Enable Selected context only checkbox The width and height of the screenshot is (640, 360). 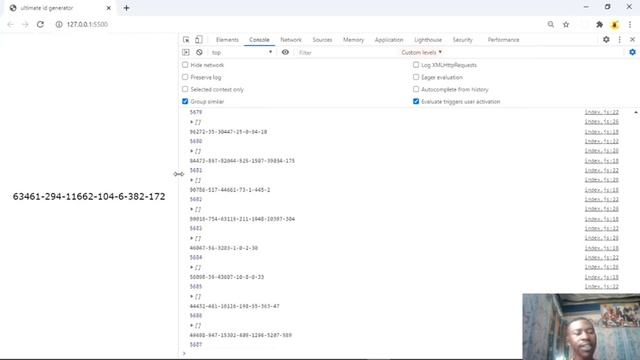[x=185, y=89]
